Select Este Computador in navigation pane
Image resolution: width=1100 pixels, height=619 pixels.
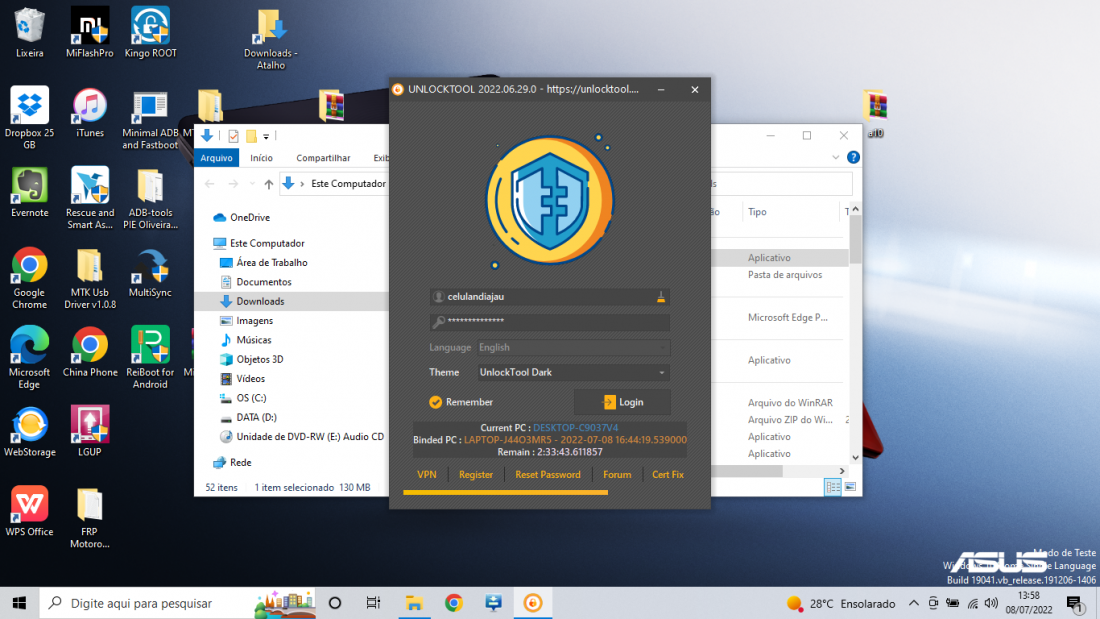(267, 244)
